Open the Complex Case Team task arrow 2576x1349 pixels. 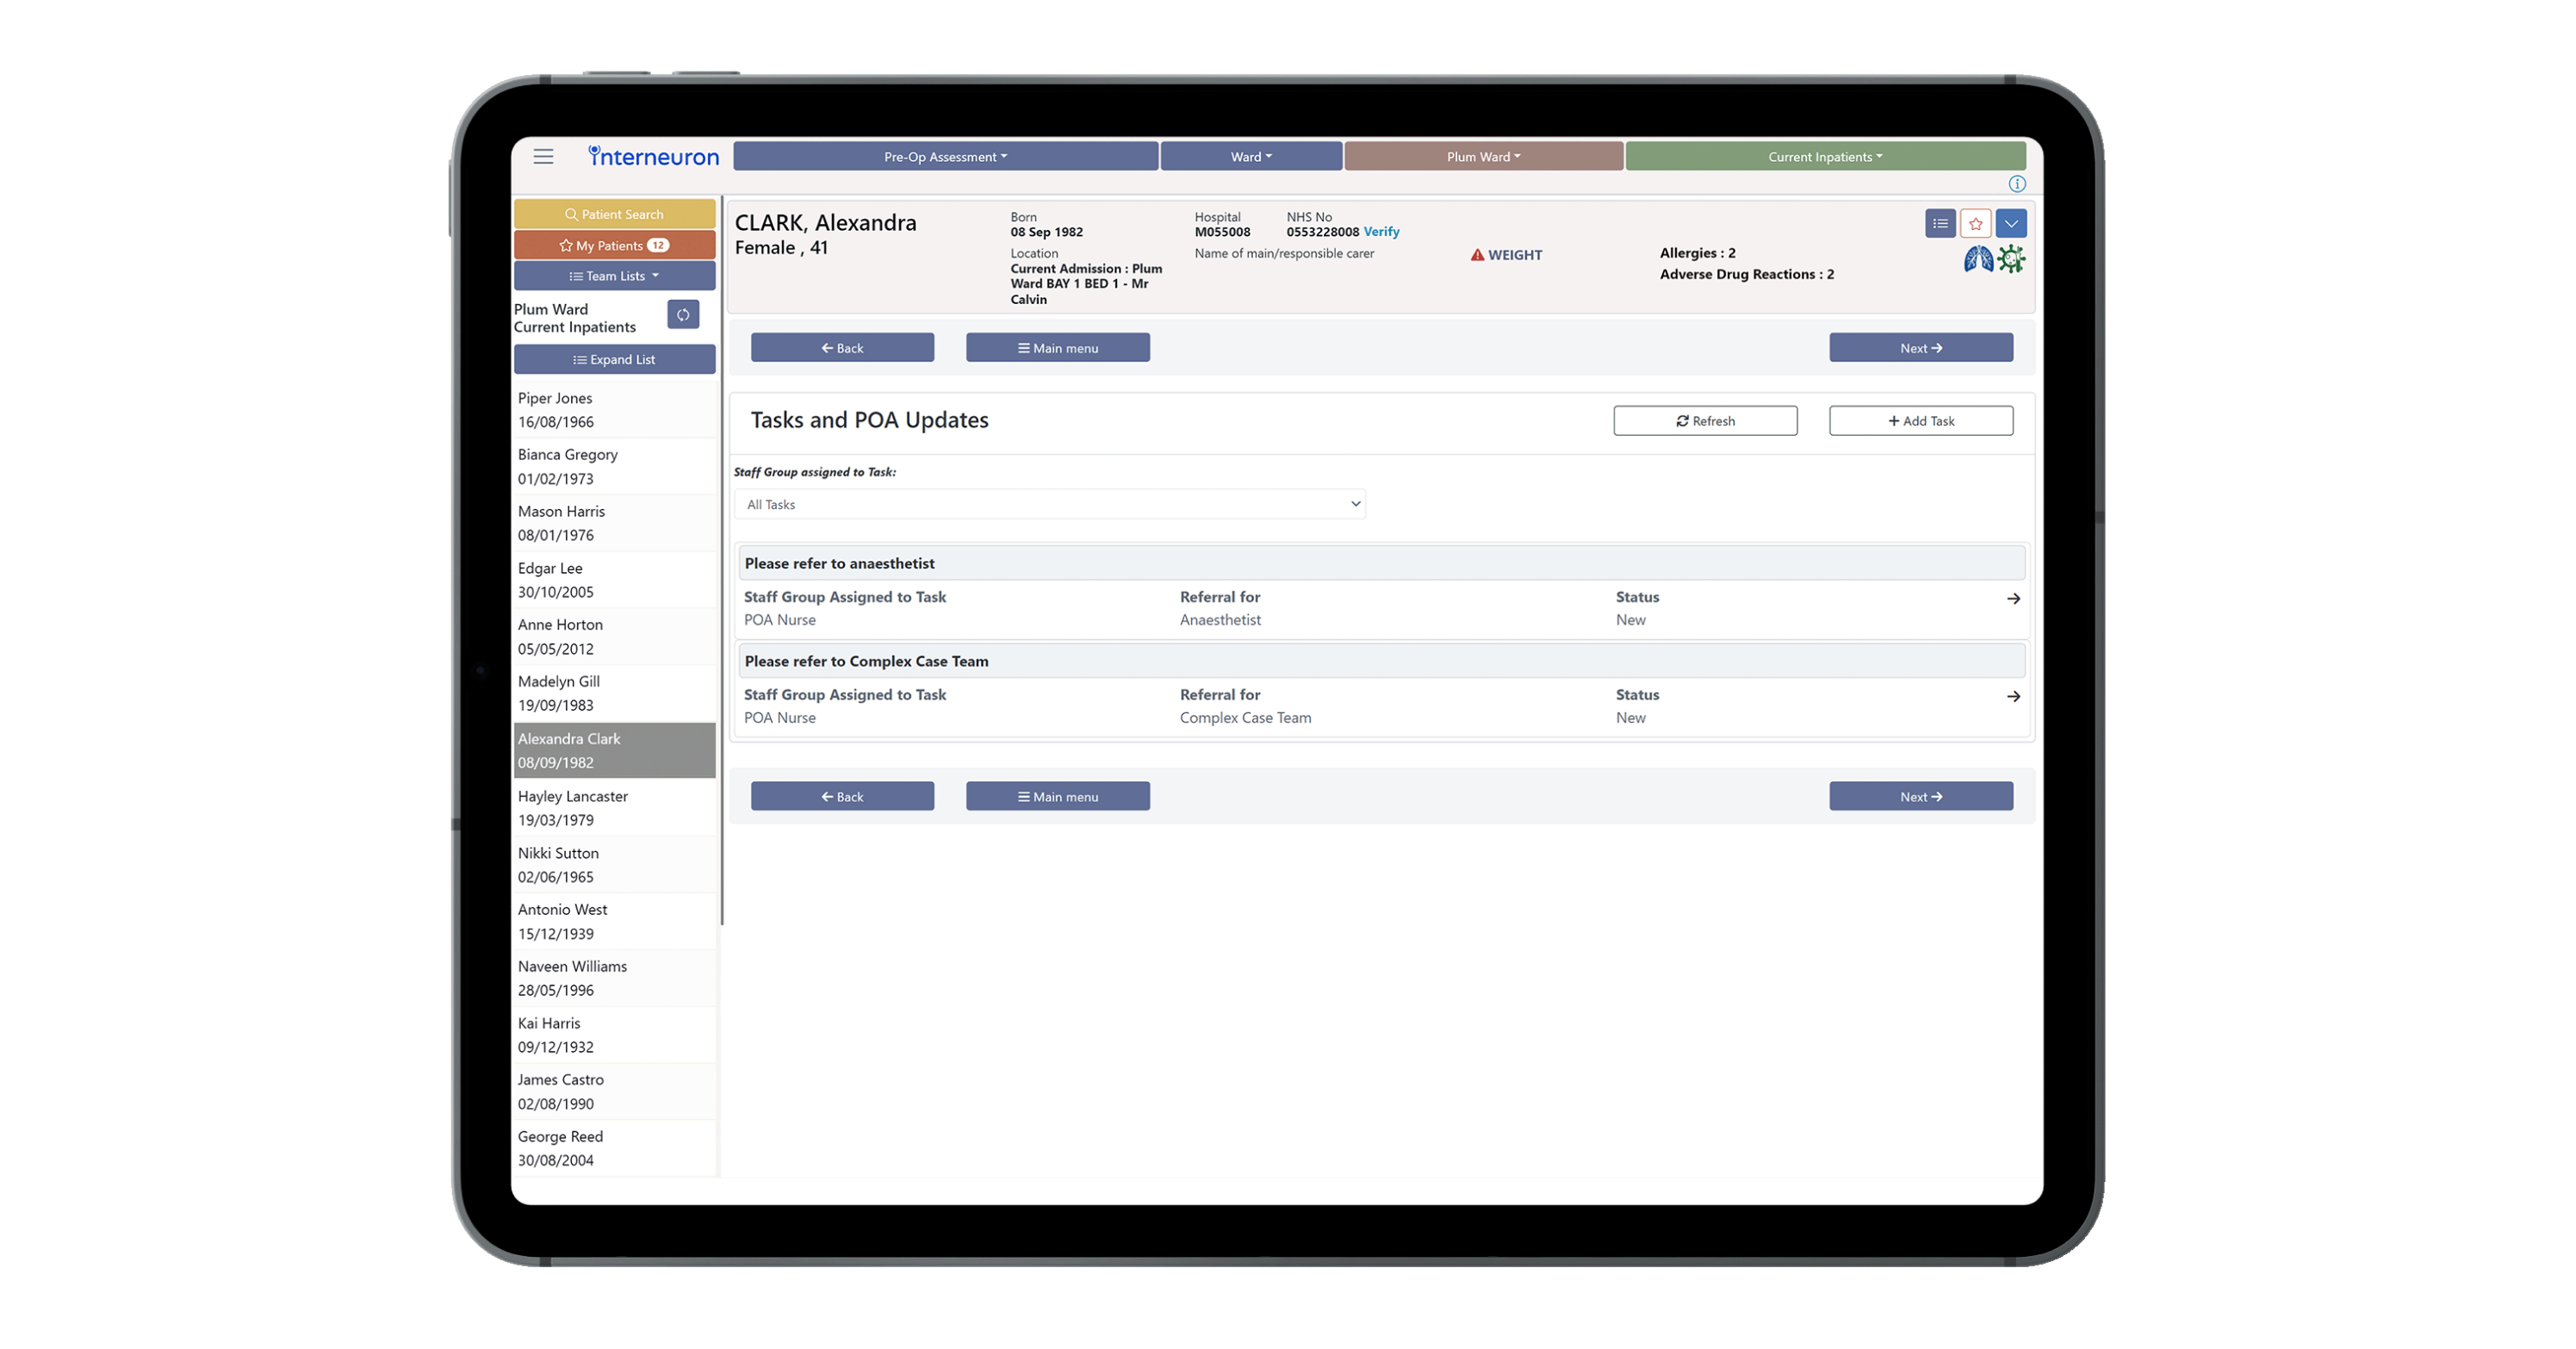(2013, 697)
